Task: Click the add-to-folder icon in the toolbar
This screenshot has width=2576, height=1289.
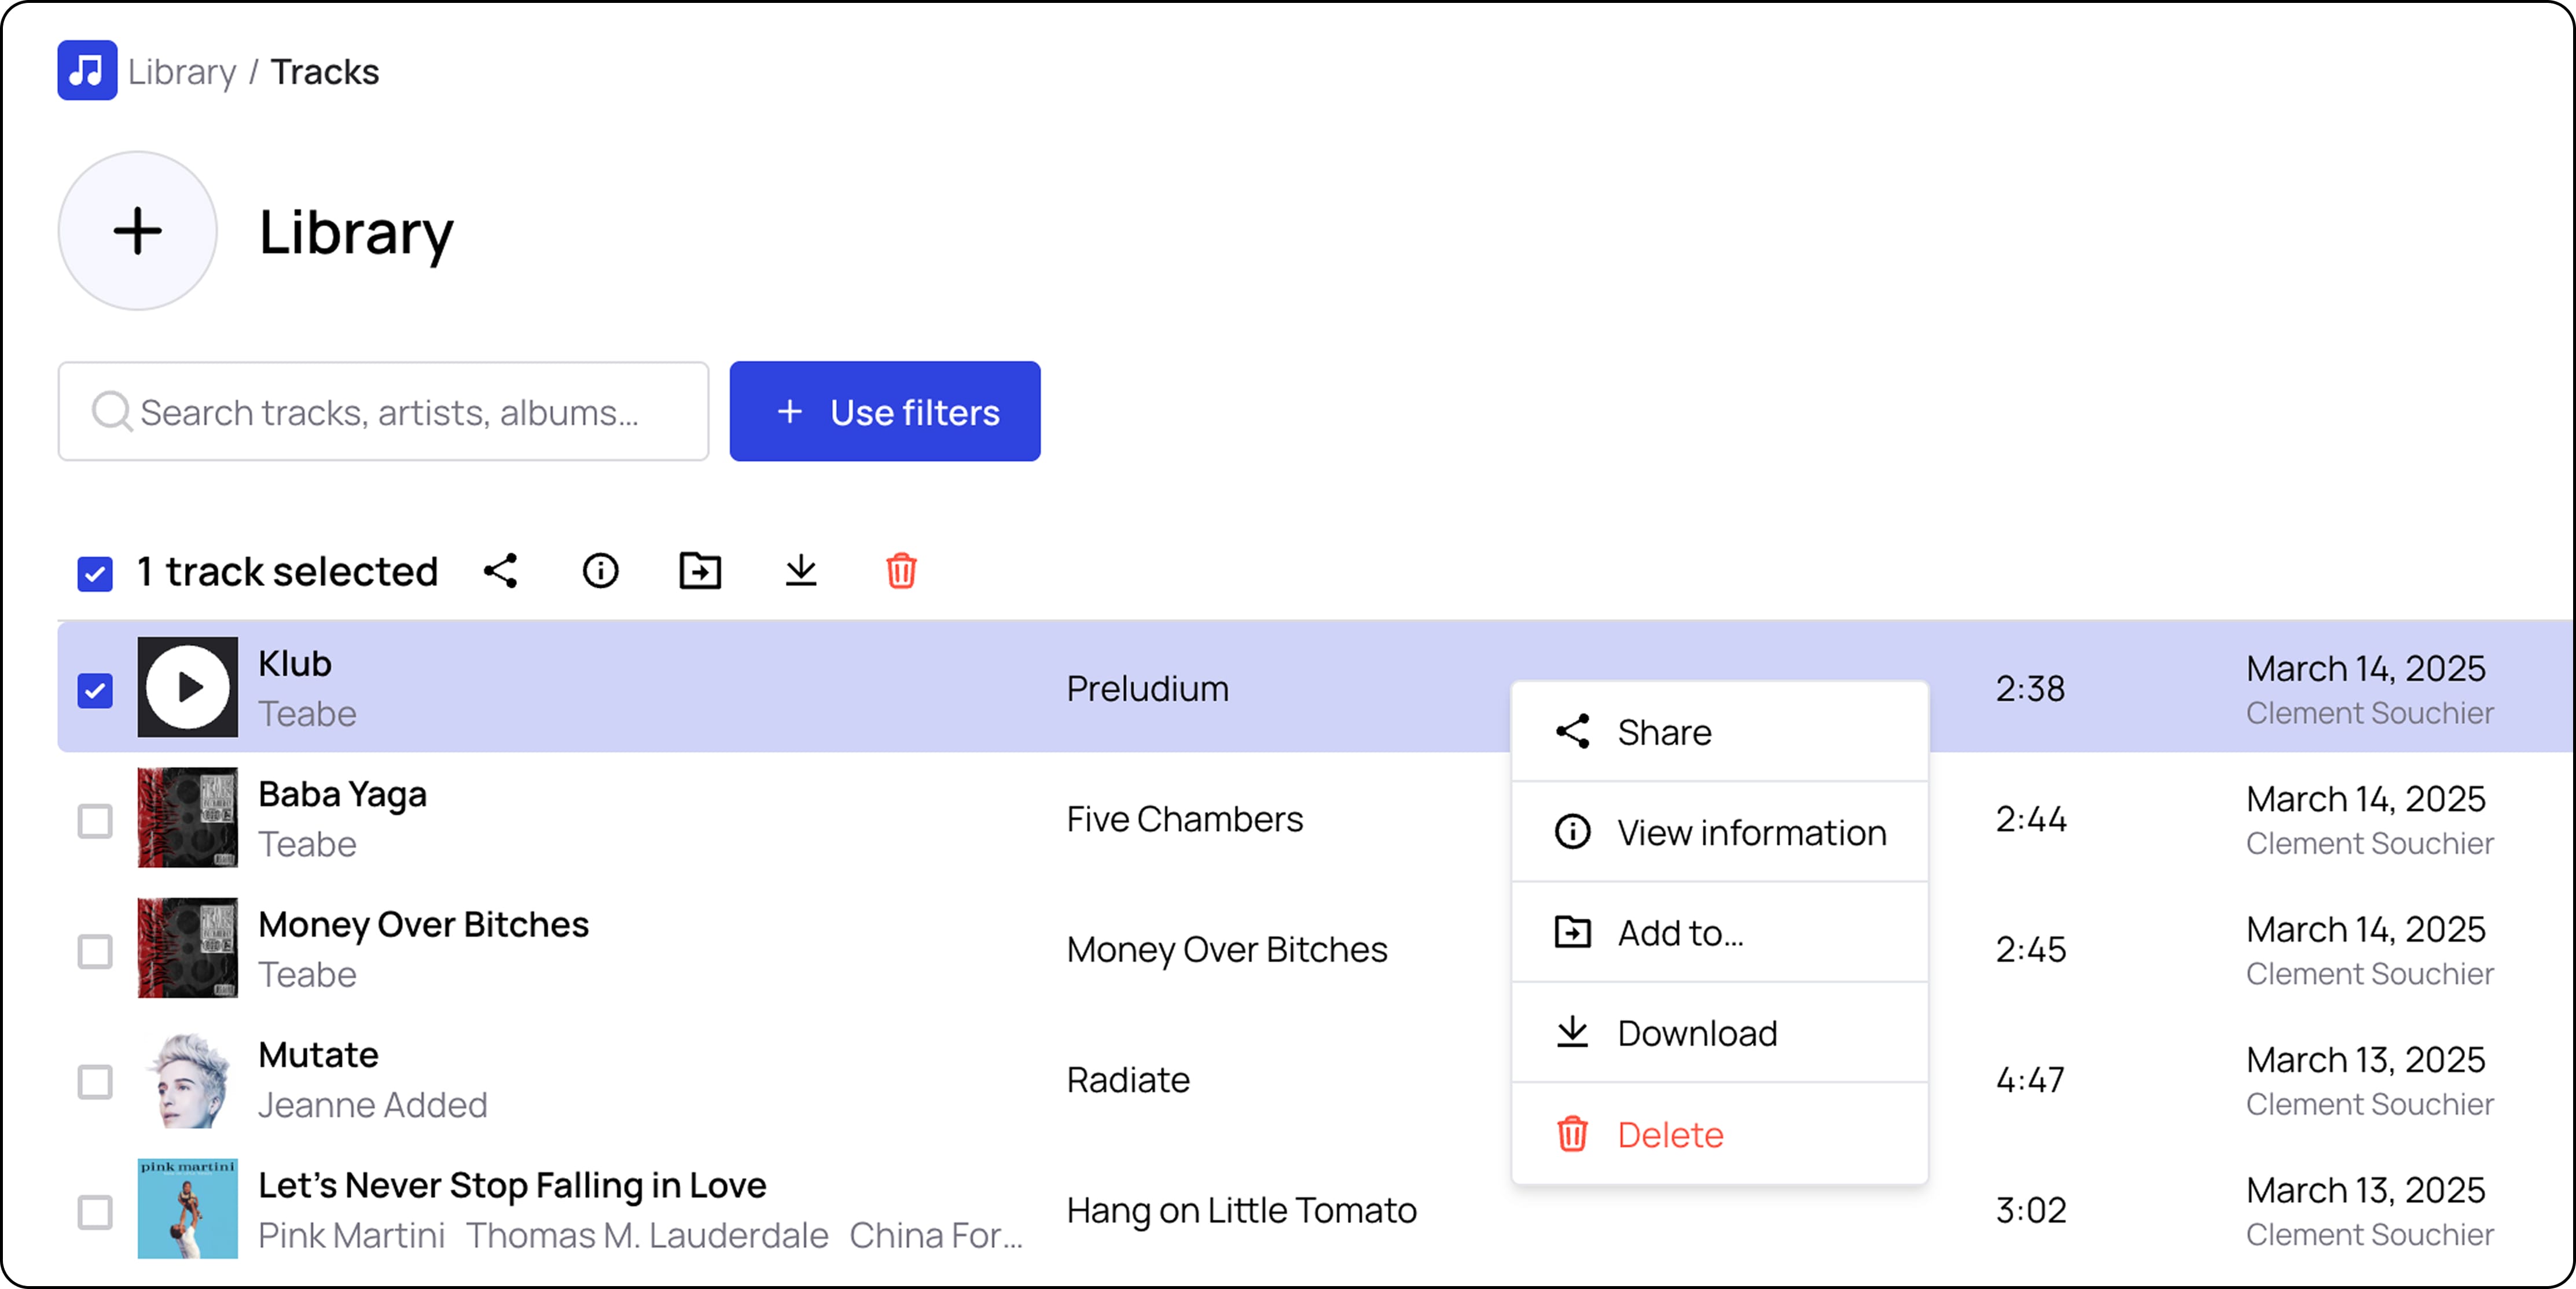Action: tap(700, 571)
